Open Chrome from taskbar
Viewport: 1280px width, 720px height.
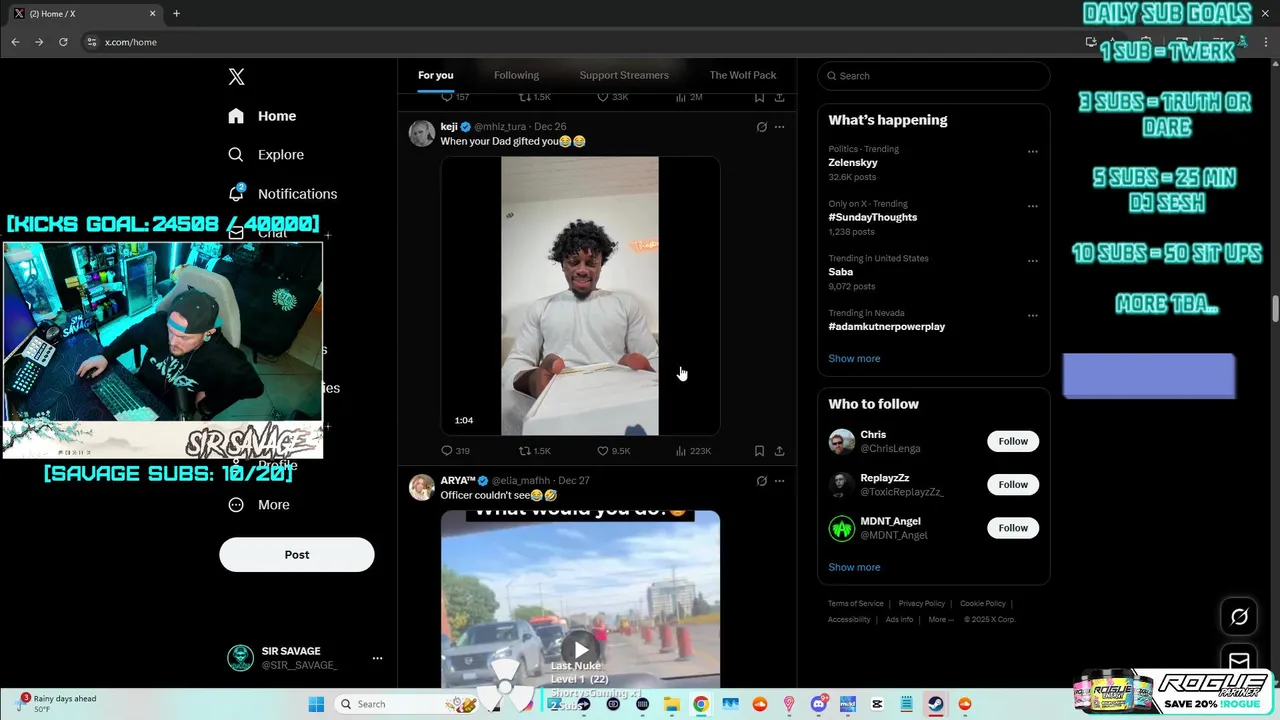pyautogui.click(x=701, y=704)
